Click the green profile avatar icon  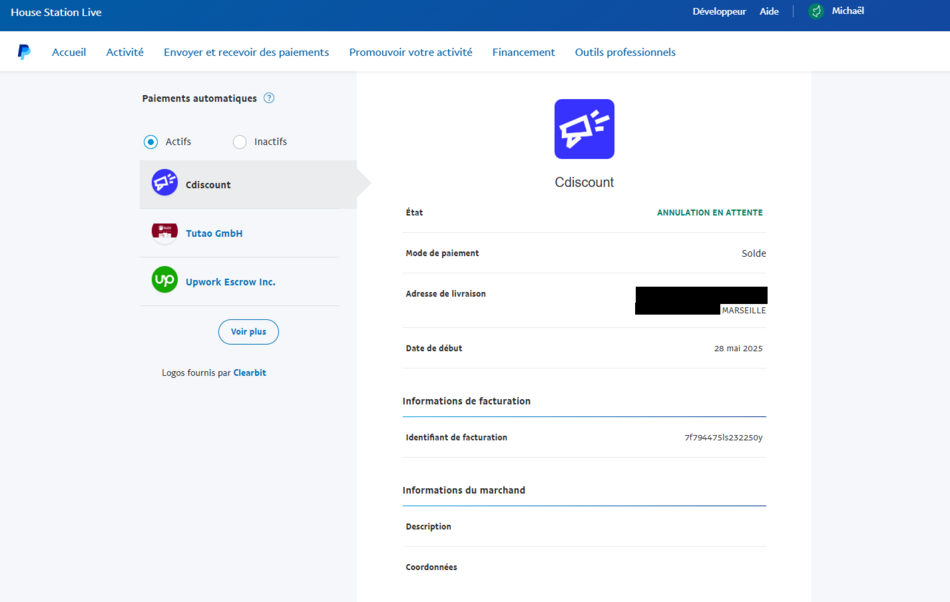point(816,12)
